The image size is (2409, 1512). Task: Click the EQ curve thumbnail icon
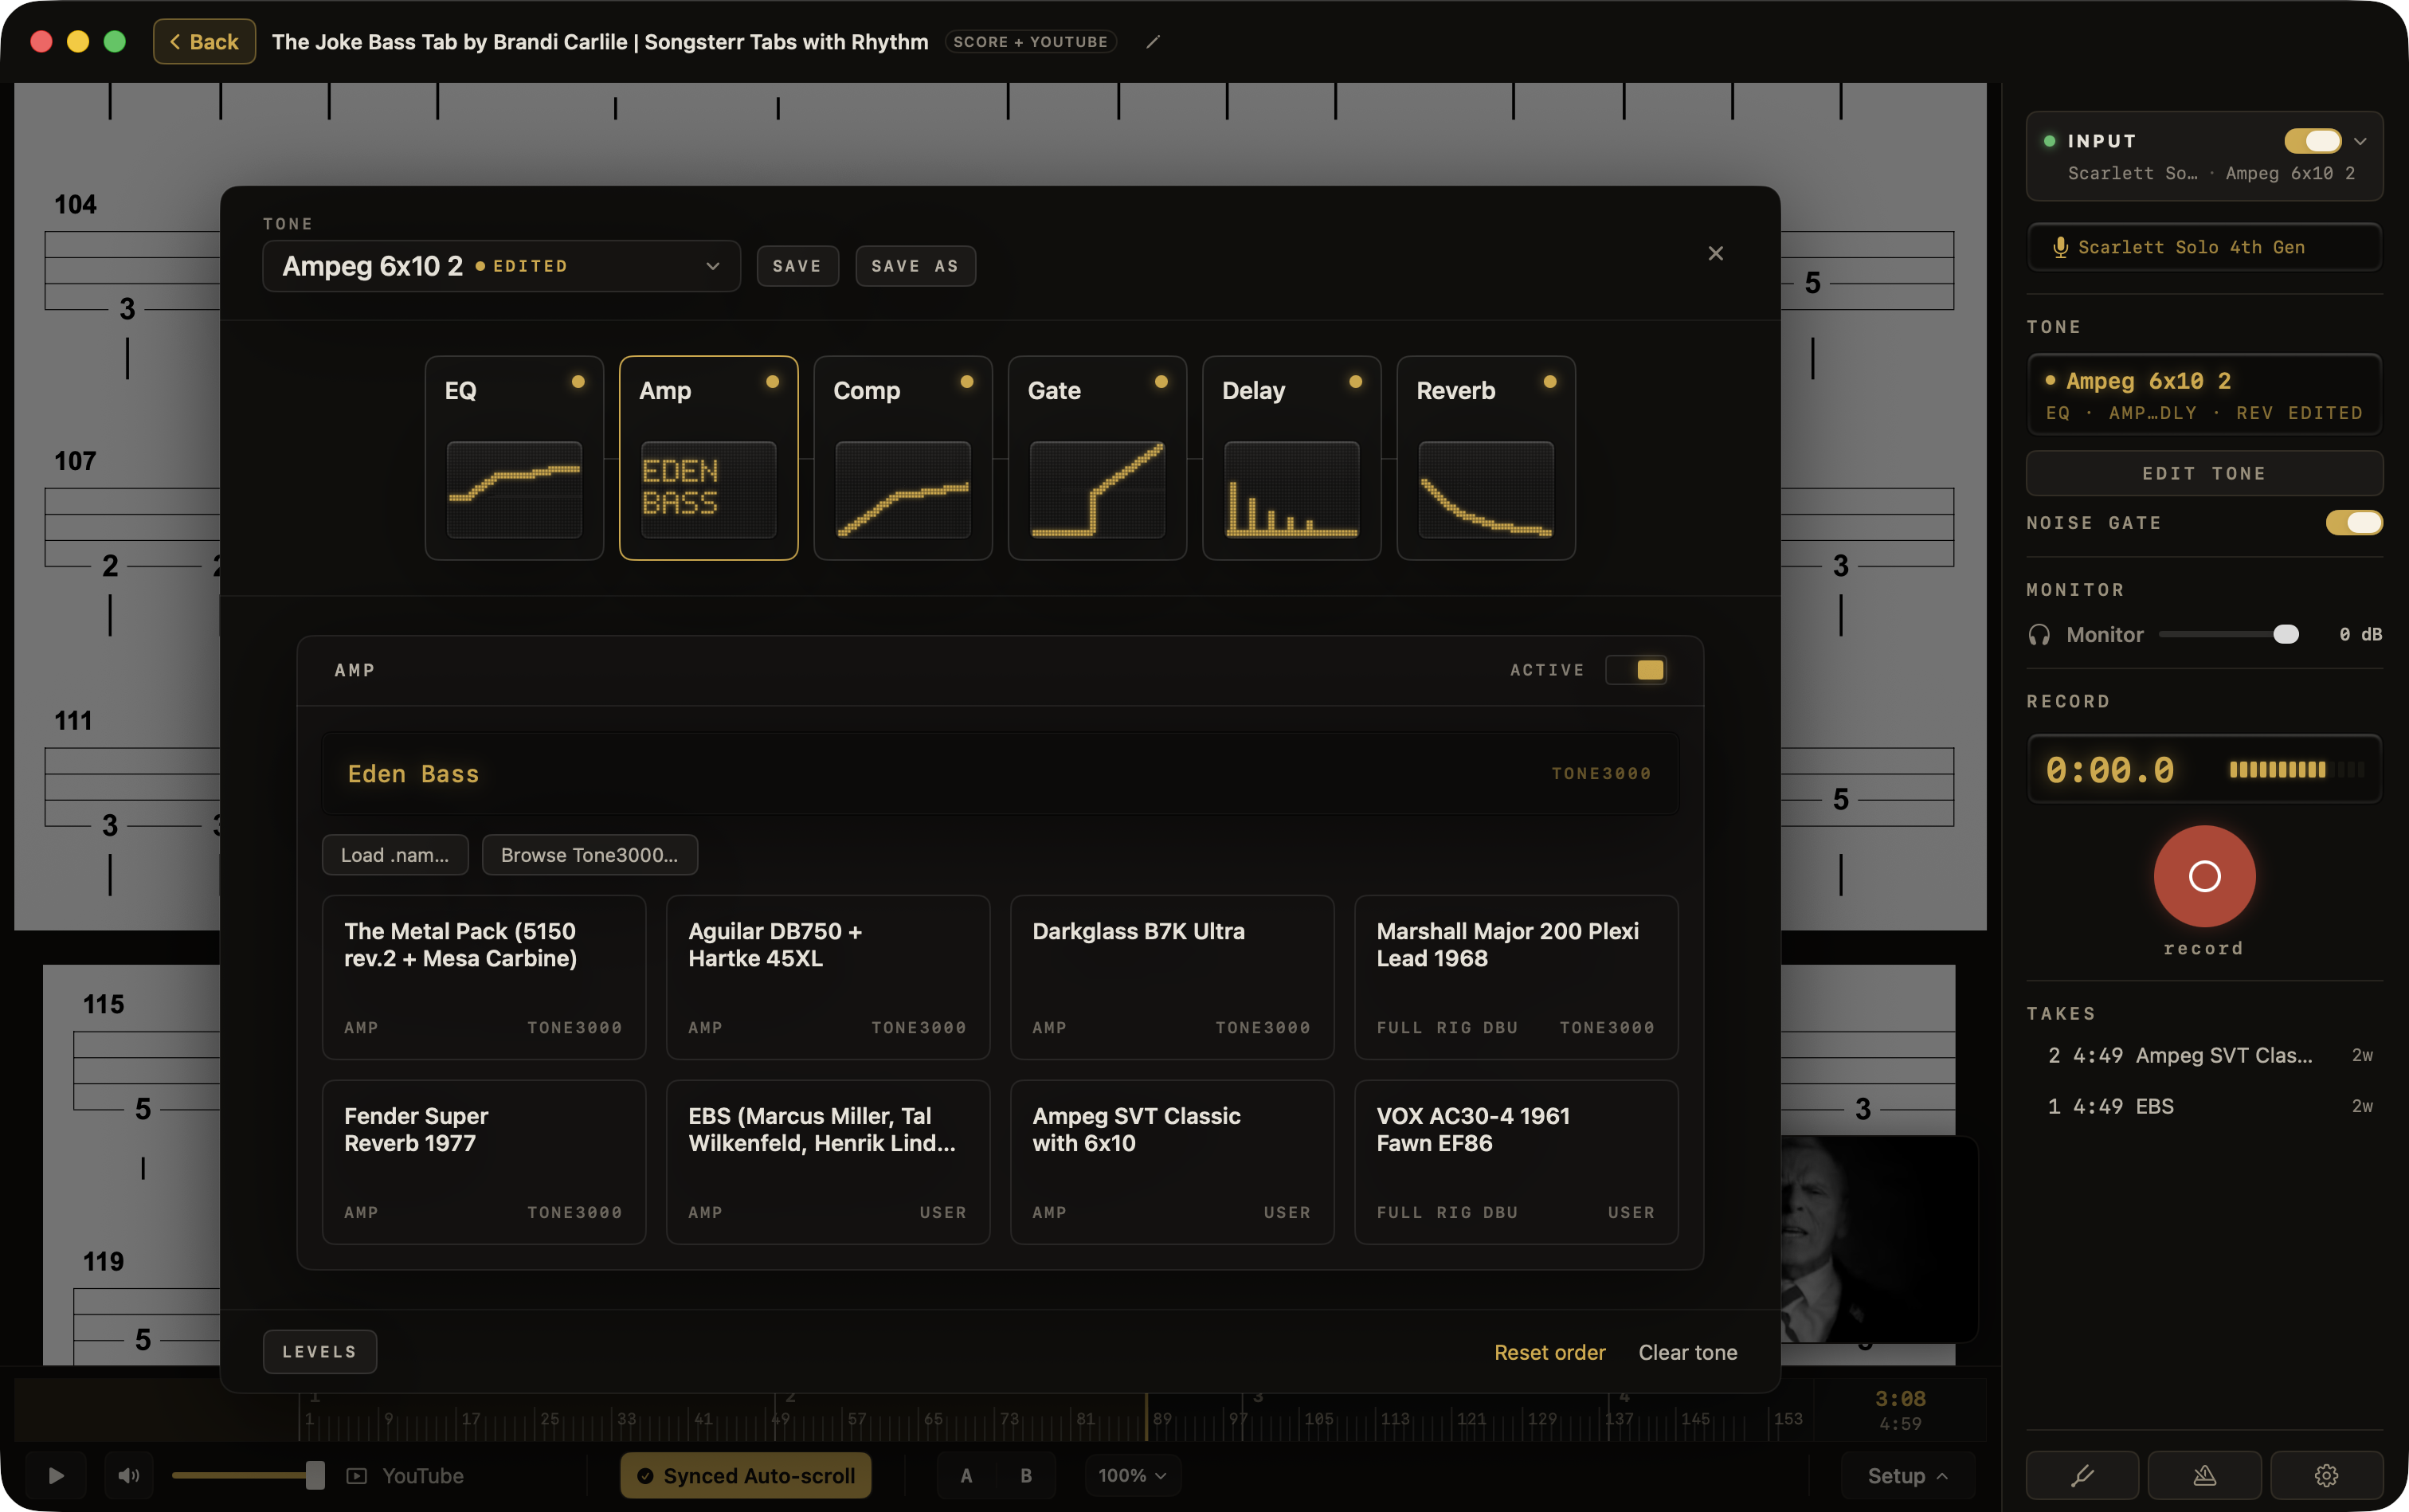[x=514, y=489]
